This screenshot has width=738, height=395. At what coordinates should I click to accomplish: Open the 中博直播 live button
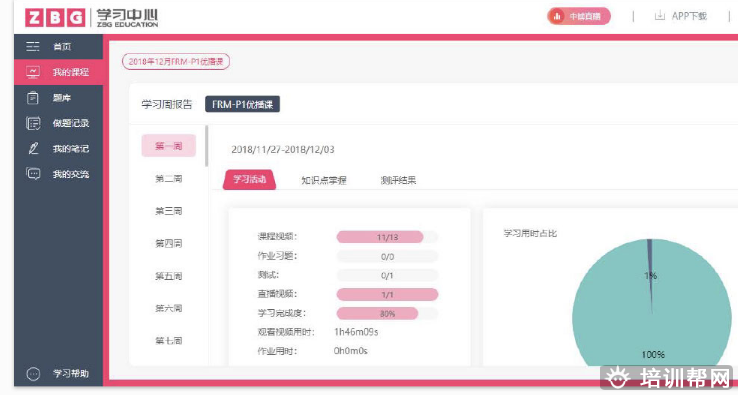coord(578,16)
